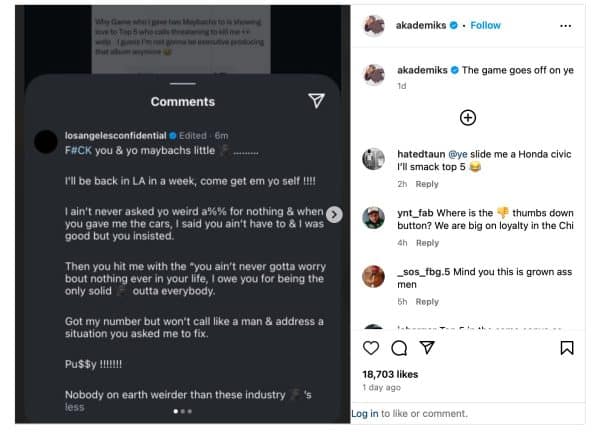Reply to ynt_fab's comment
Screen dimensions: 600x439
click(427, 243)
